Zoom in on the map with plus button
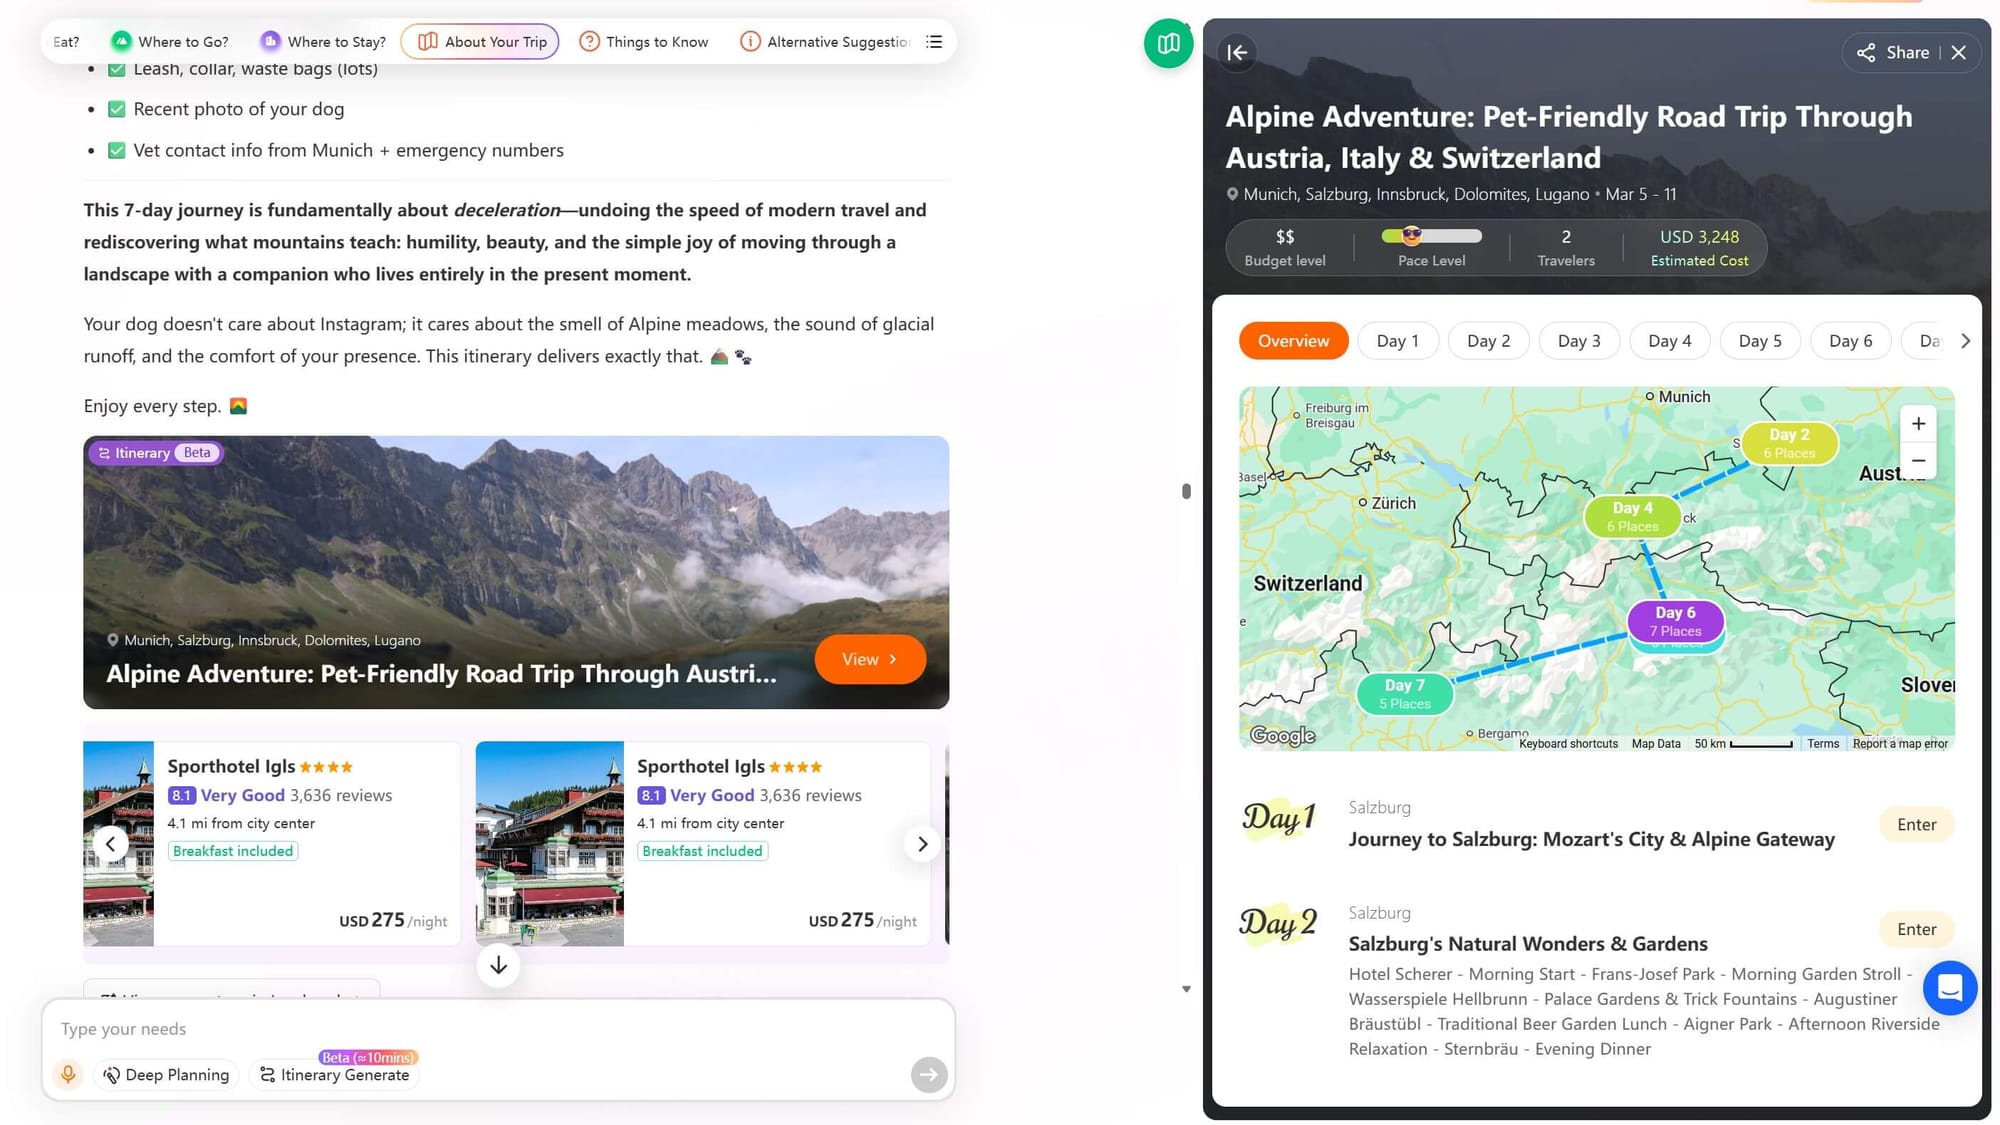Image resolution: width=2000 pixels, height=1125 pixels. 1918,424
